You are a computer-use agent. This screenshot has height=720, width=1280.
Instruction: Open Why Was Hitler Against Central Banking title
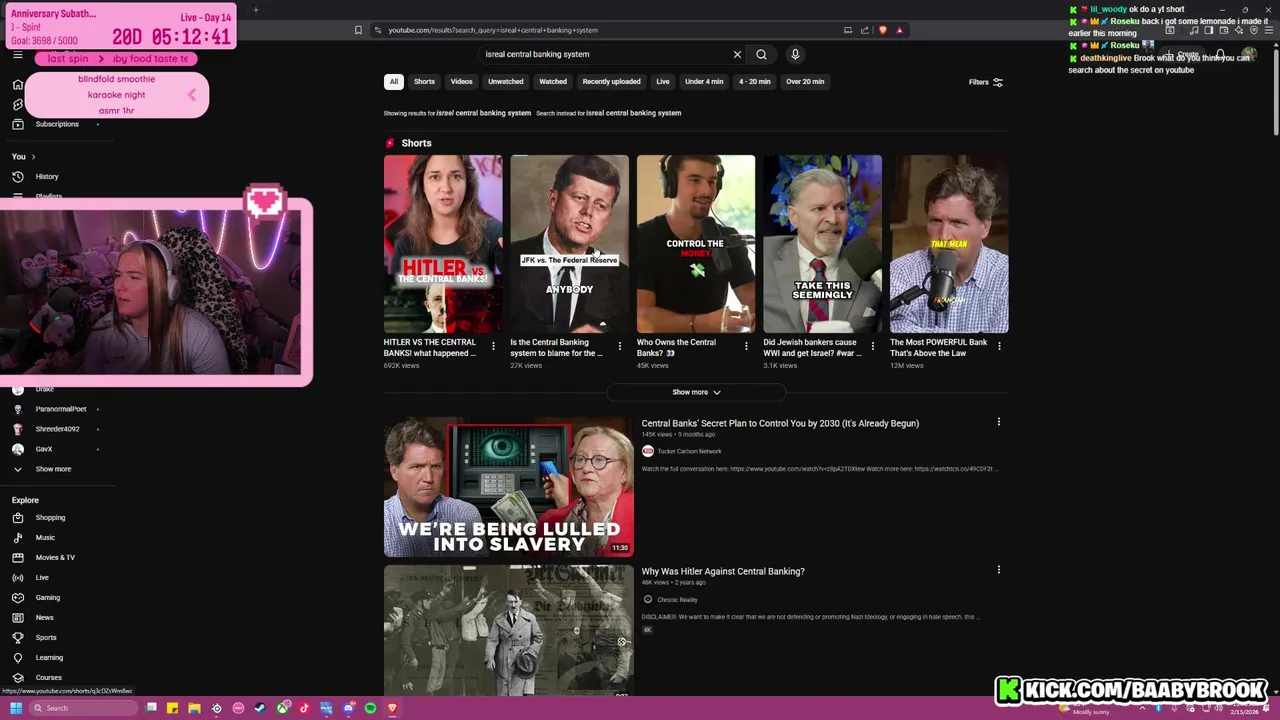click(723, 571)
